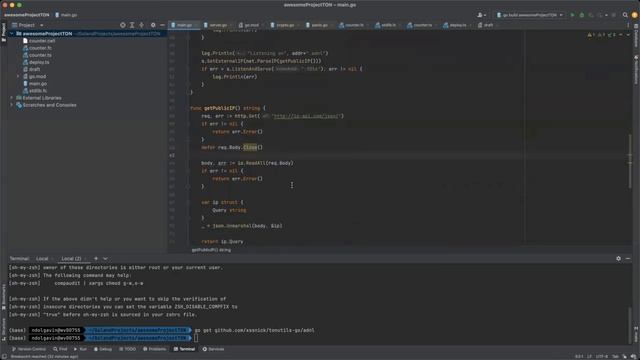
Task: Add a new terminal tab
Action: pos(96,258)
